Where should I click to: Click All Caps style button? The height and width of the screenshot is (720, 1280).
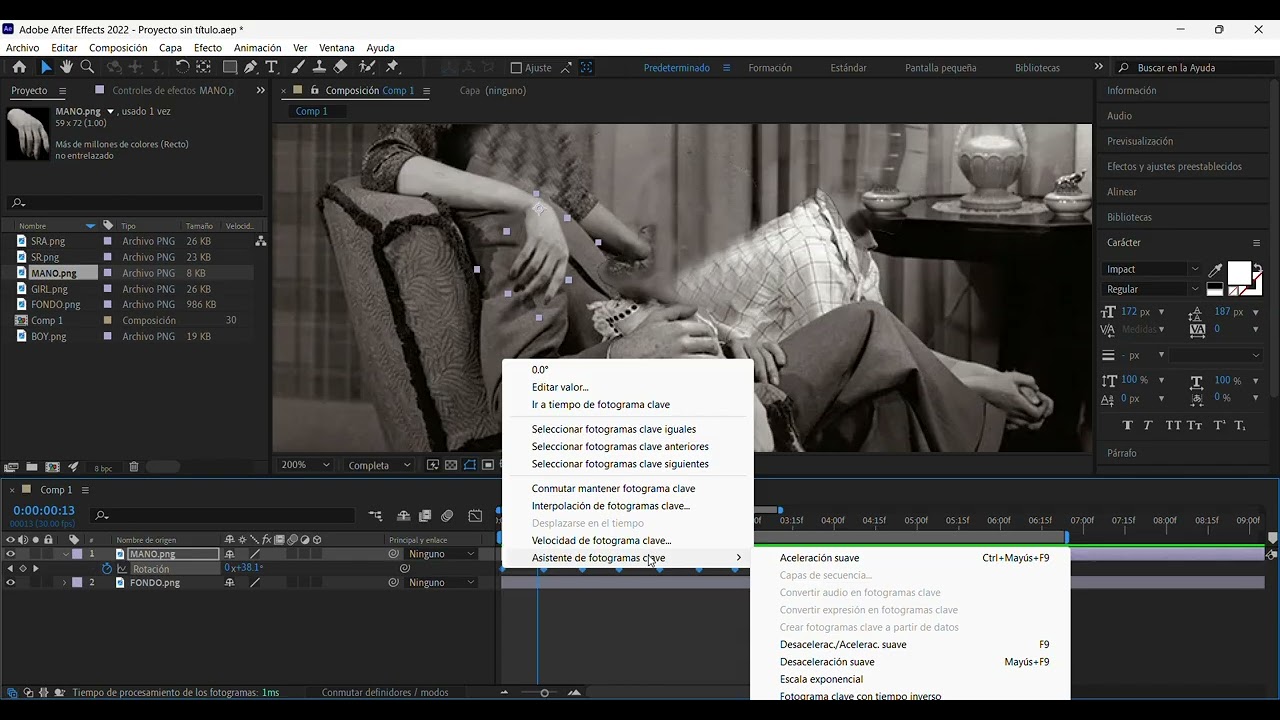point(1173,425)
